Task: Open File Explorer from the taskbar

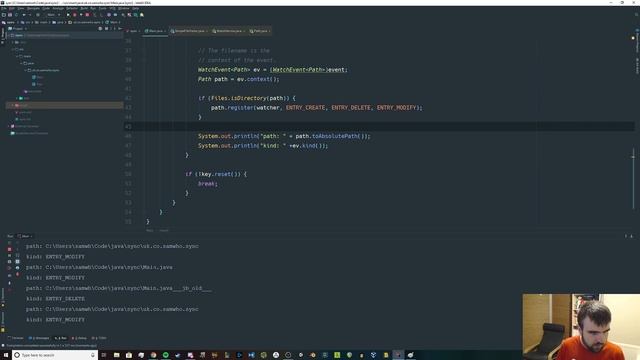Action: pyautogui.click(x=116, y=355)
